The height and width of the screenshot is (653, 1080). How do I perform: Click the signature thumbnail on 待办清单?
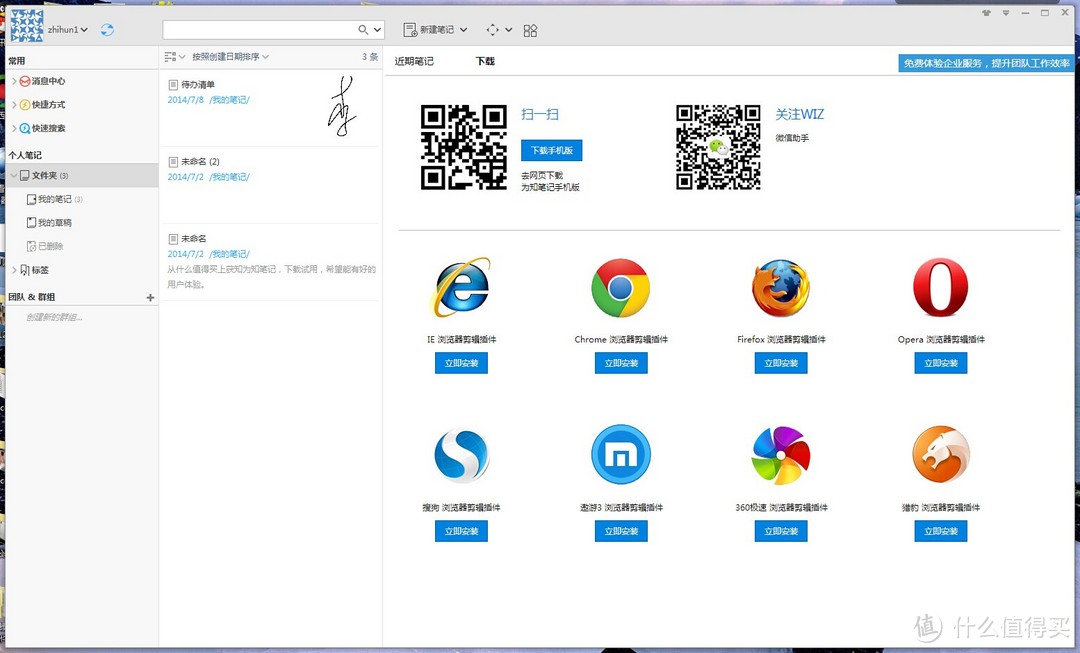tap(342, 106)
